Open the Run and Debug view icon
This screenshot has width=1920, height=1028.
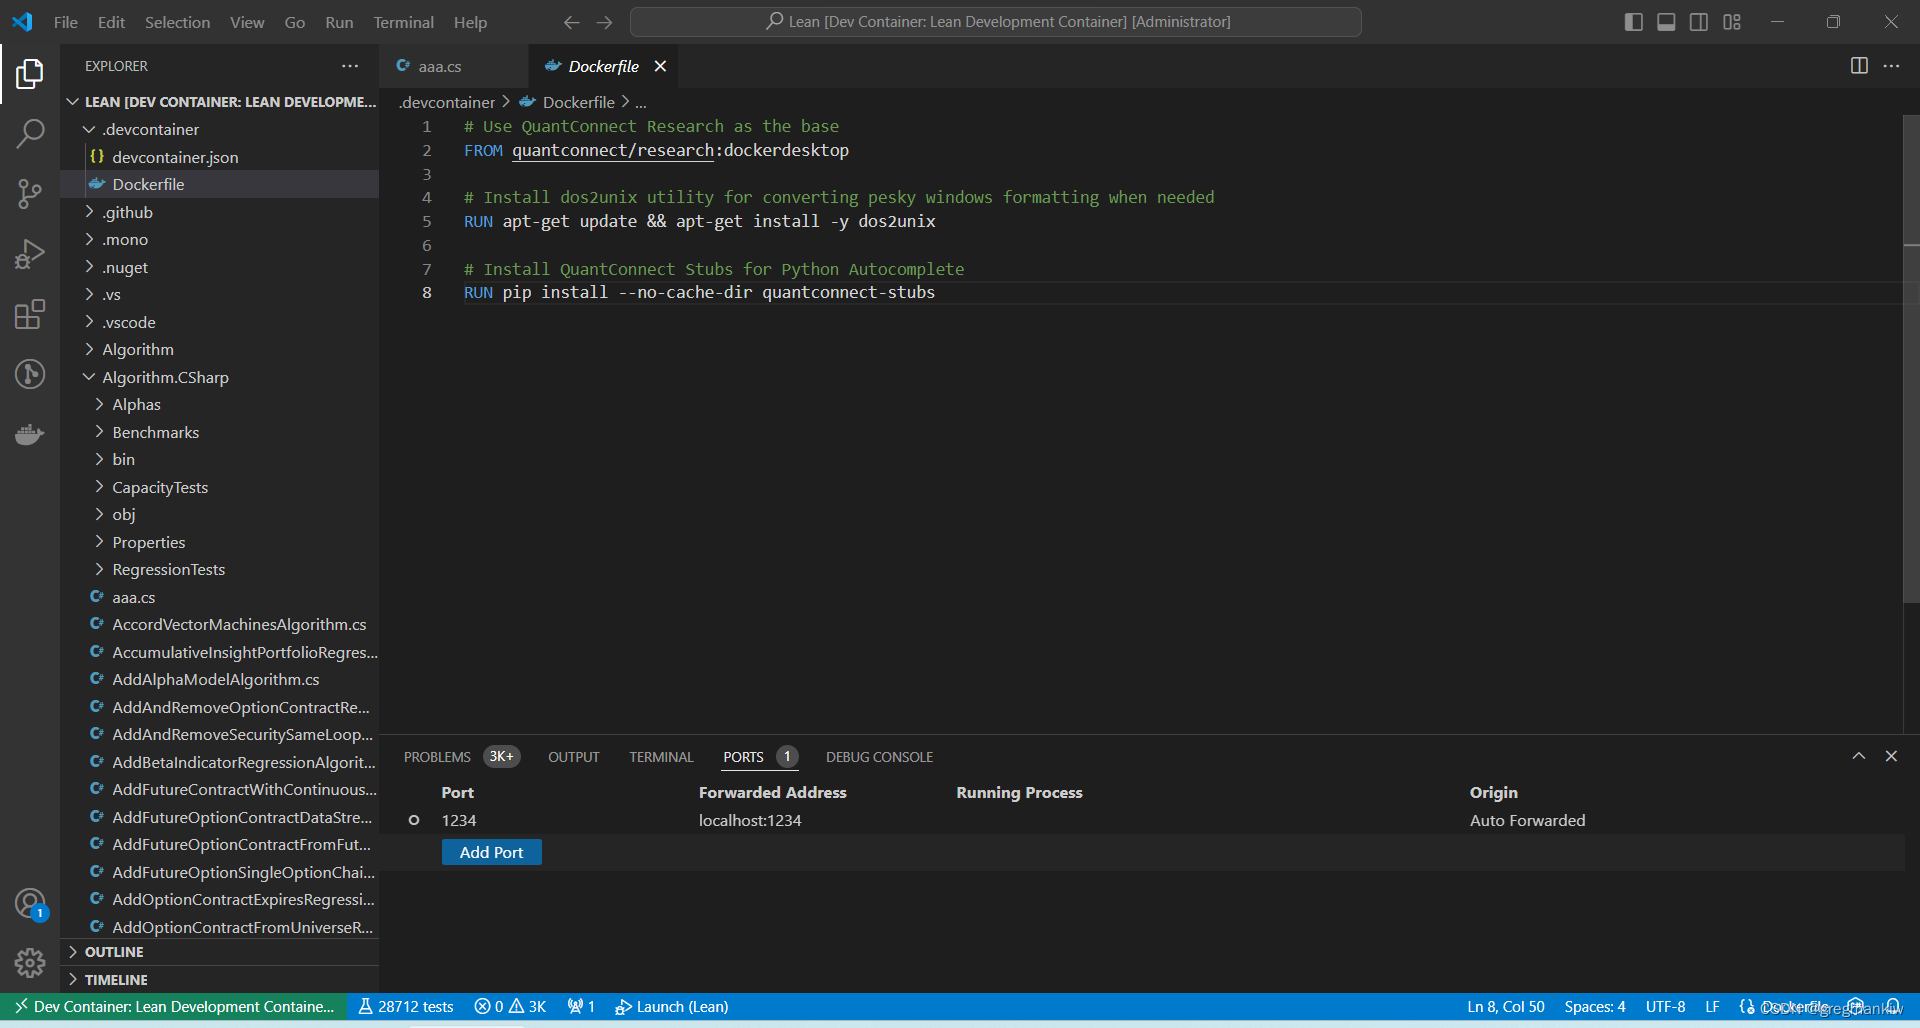[30, 254]
